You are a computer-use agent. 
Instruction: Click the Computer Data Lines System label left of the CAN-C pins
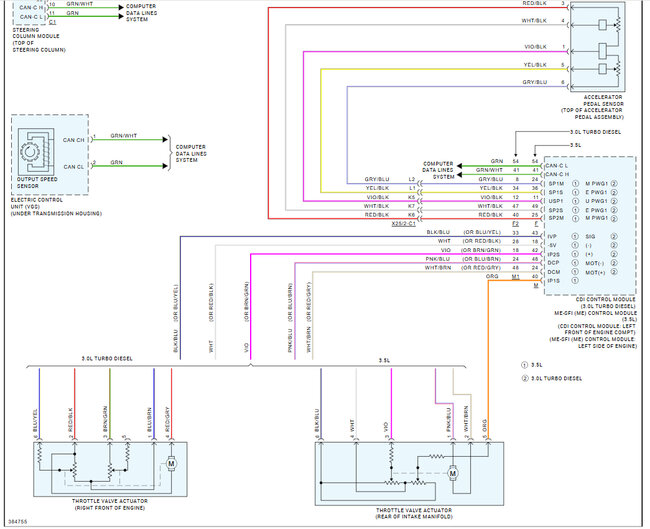point(438,170)
